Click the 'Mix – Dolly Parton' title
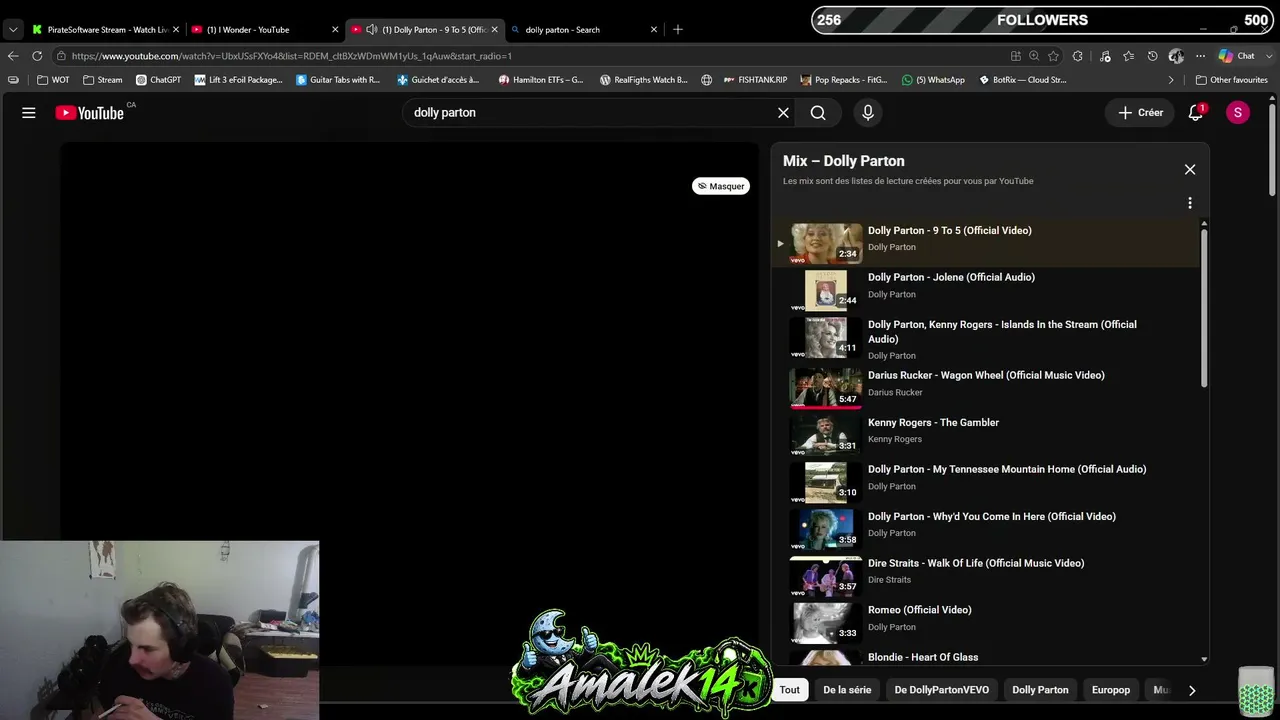1280x720 pixels. [844, 161]
